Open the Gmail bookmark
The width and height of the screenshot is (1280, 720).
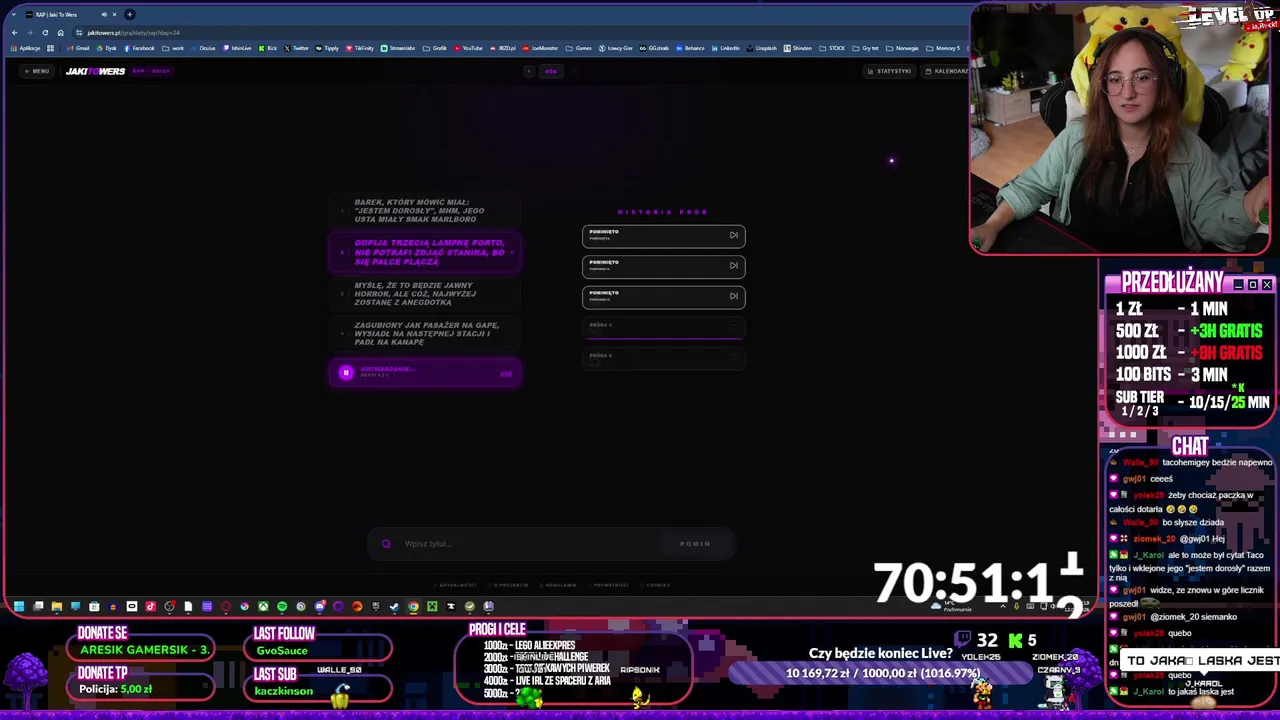[x=78, y=48]
